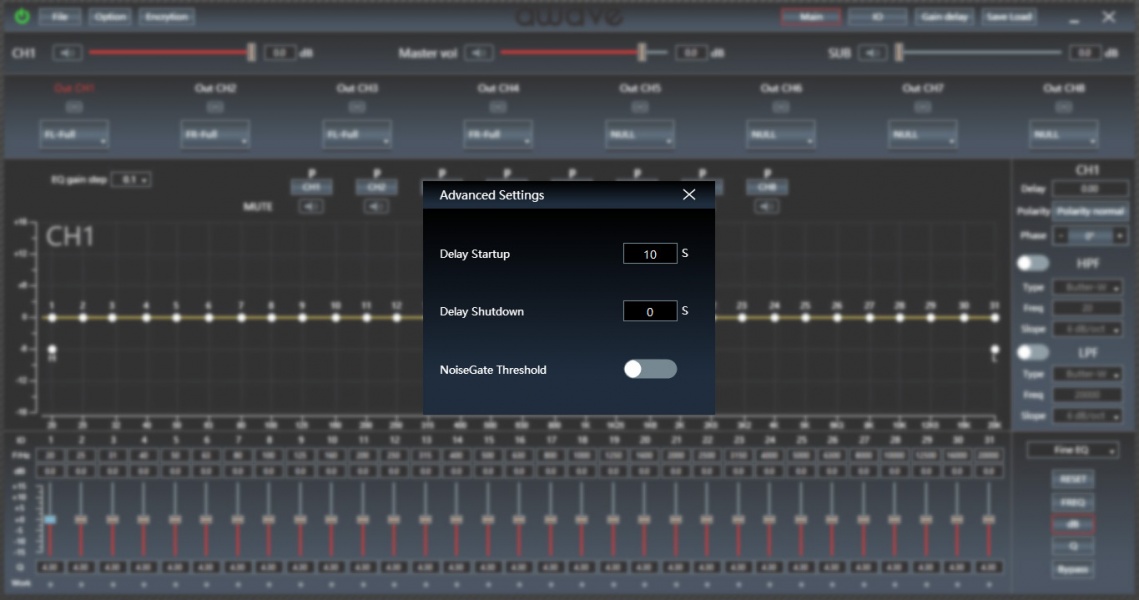Click the Delay Shutdown seconds field
This screenshot has height=600, width=1139.
point(649,312)
